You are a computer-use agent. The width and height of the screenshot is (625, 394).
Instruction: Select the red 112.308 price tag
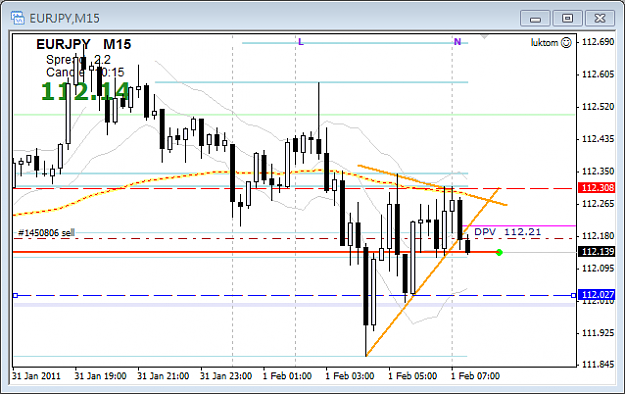[596, 188]
